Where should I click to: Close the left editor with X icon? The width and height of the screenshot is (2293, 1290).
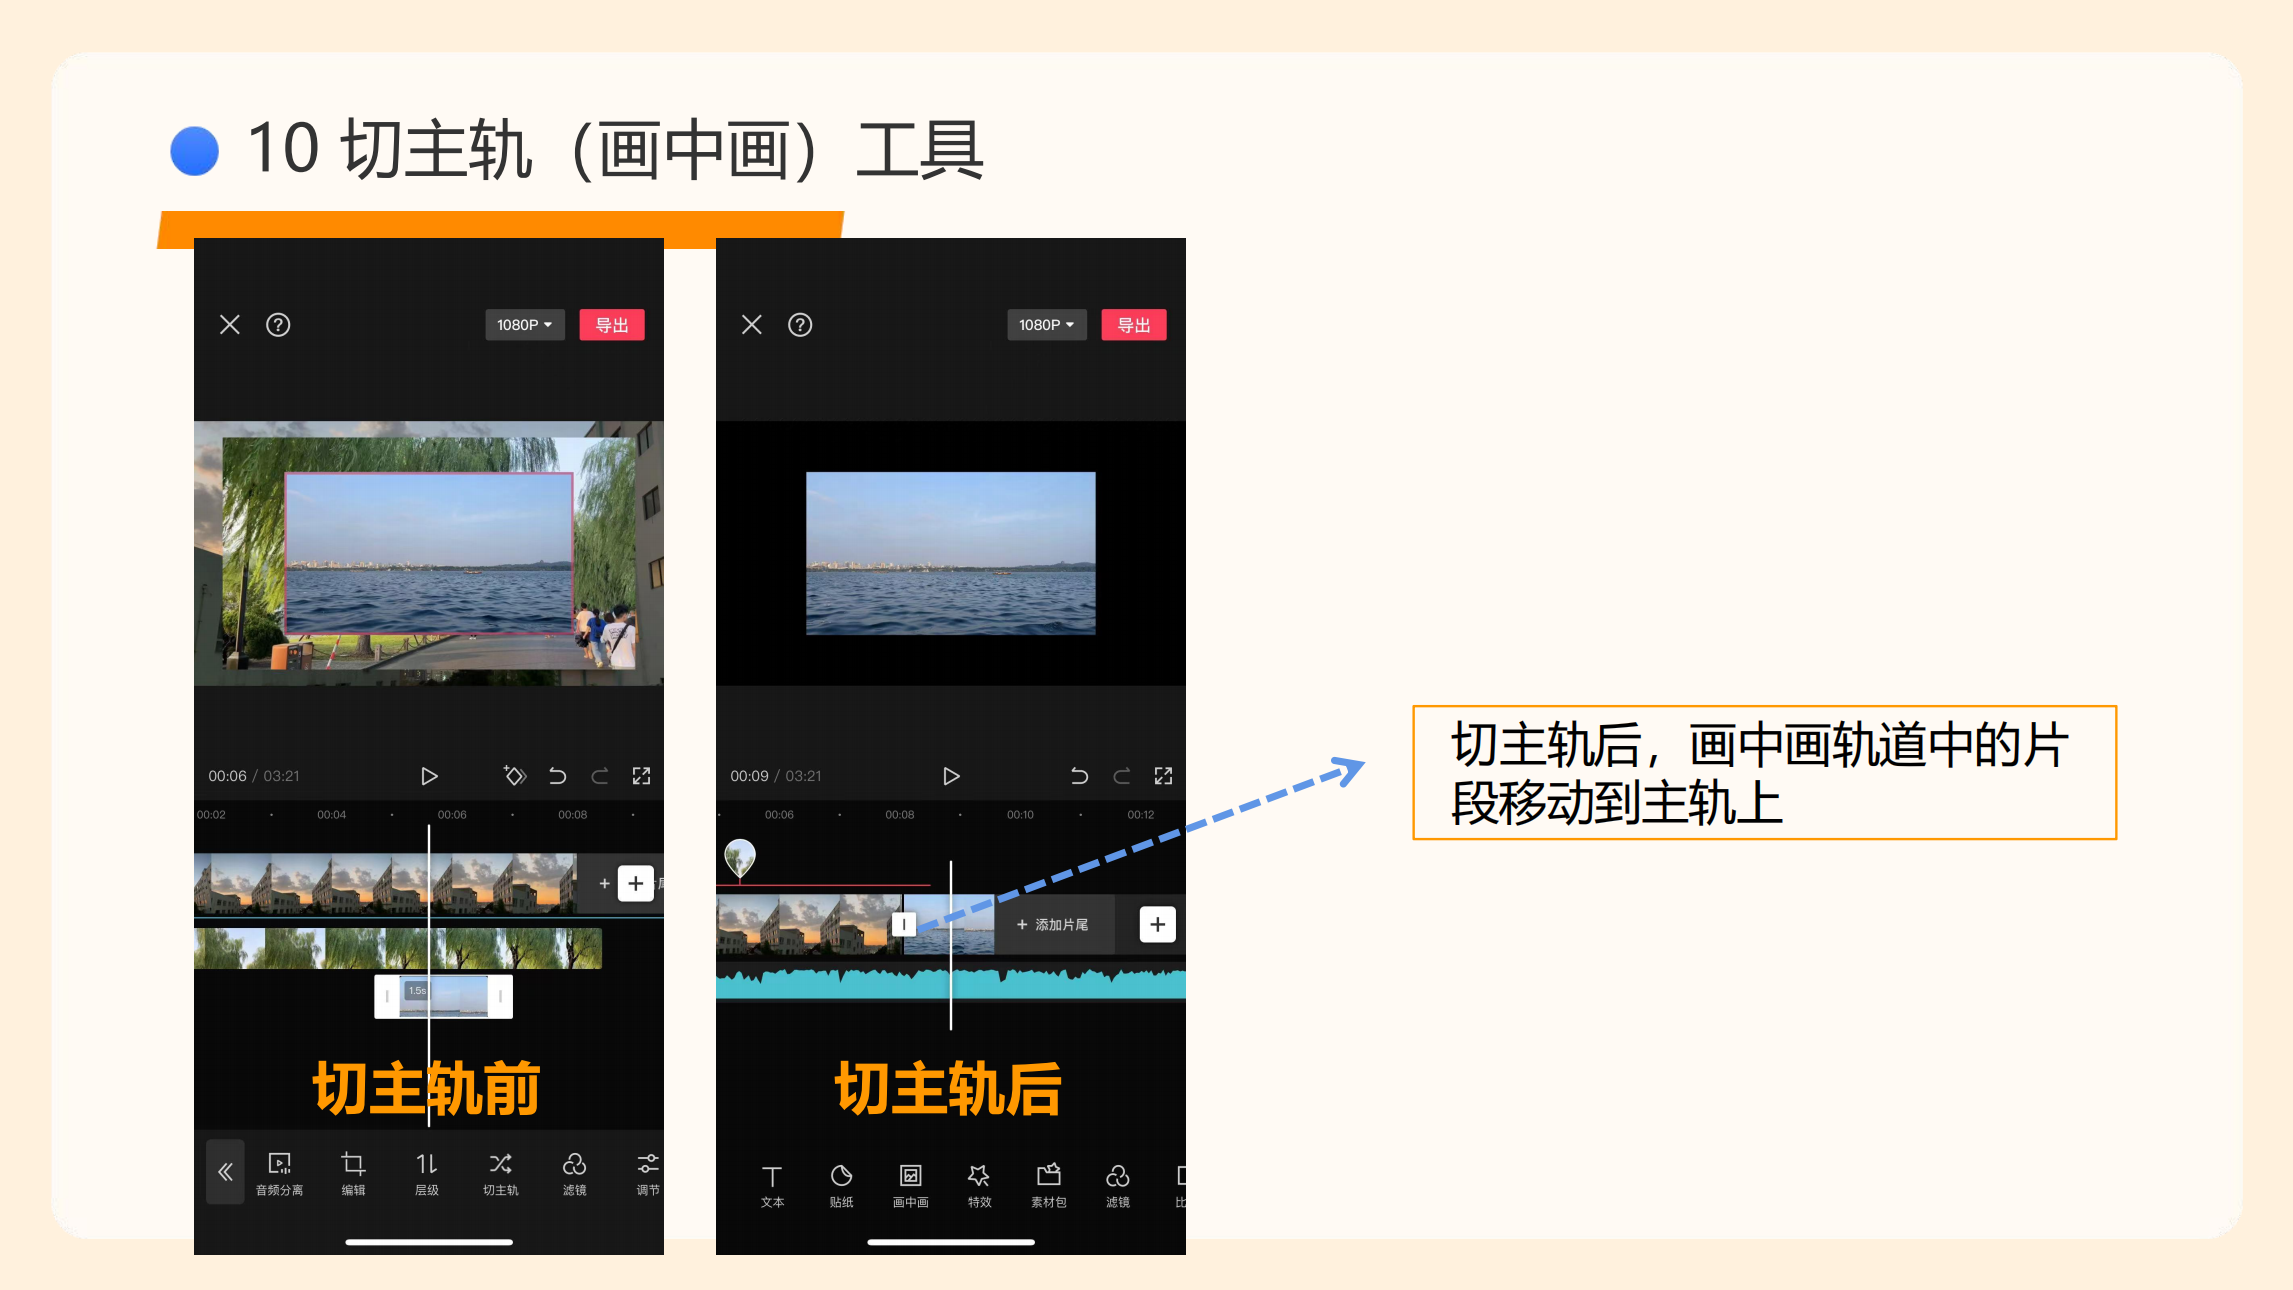tap(230, 325)
